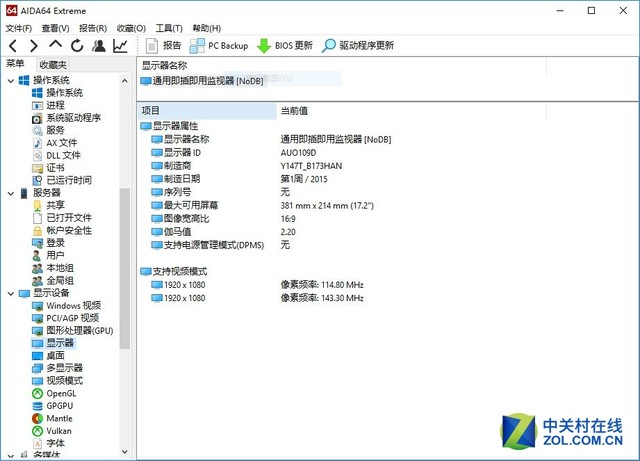Select the 视频模式 item
The height and width of the screenshot is (461, 640).
pyautogui.click(x=58, y=381)
